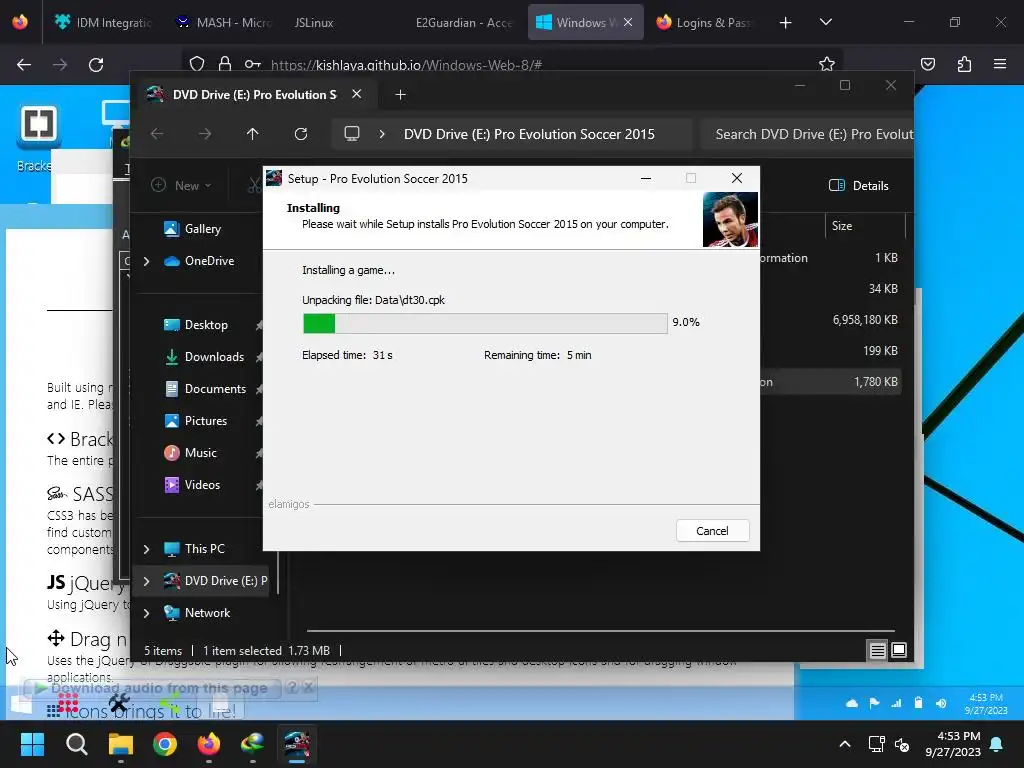1024x768 pixels.
Task: Open a new Firefox tab
Action: click(786, 22)
